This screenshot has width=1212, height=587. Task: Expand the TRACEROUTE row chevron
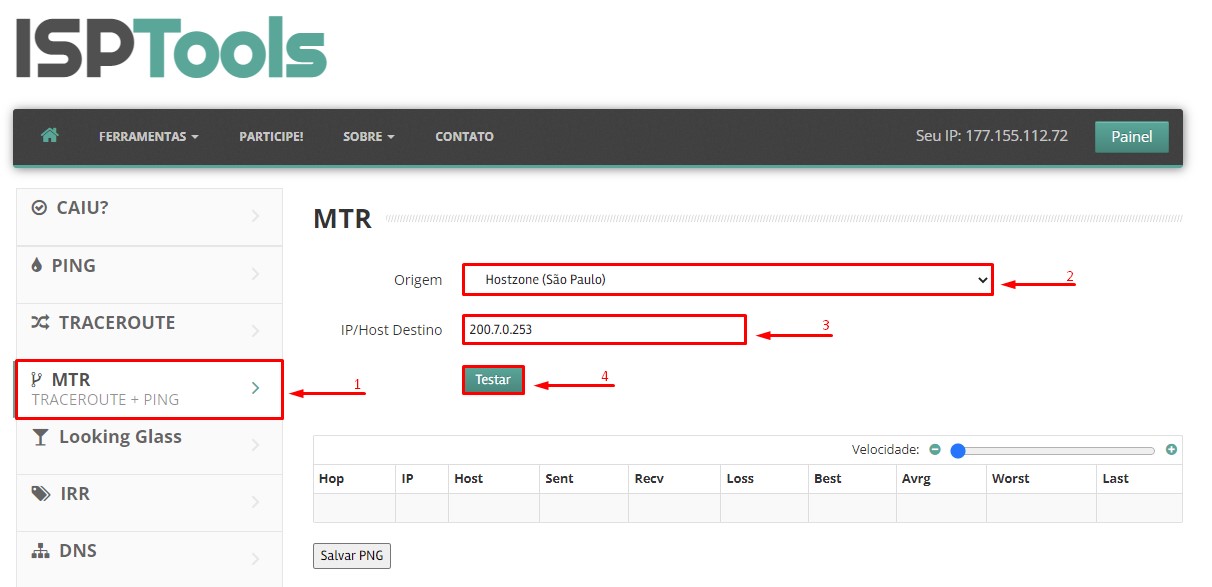(x=256, y=331)
